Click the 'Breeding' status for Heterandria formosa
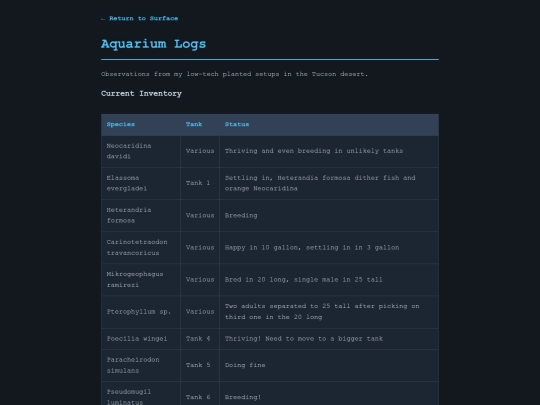 coord(329,215)
